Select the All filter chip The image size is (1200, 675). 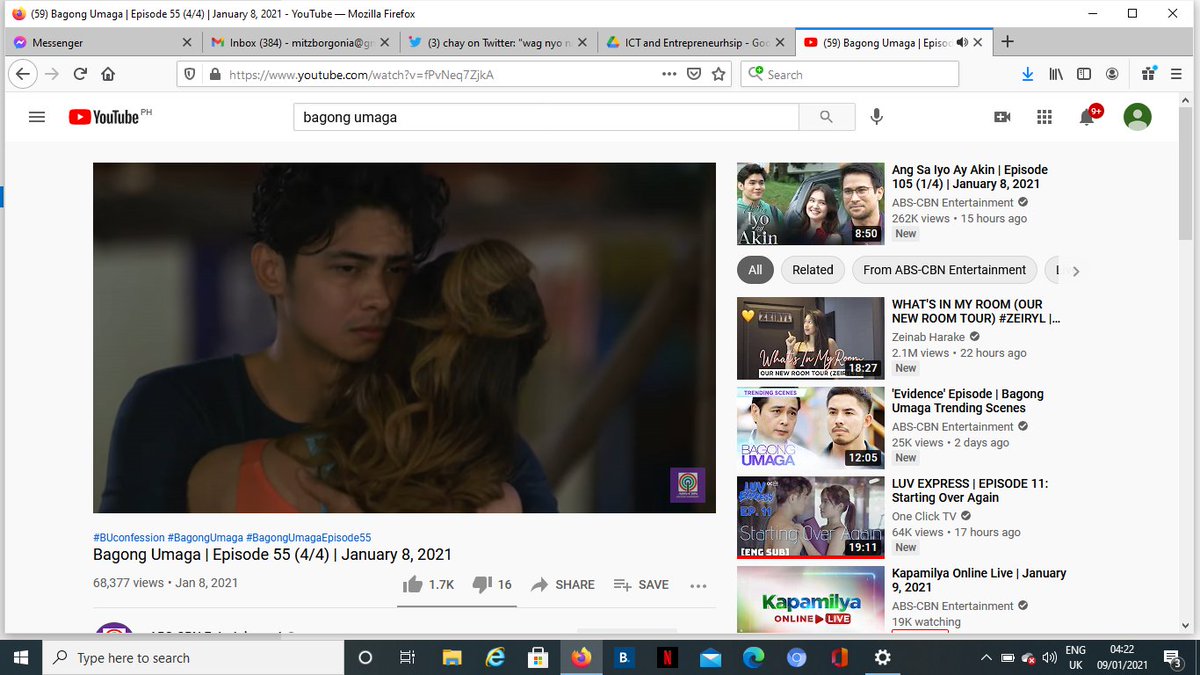pyautogui.click(x=755, y=270)
